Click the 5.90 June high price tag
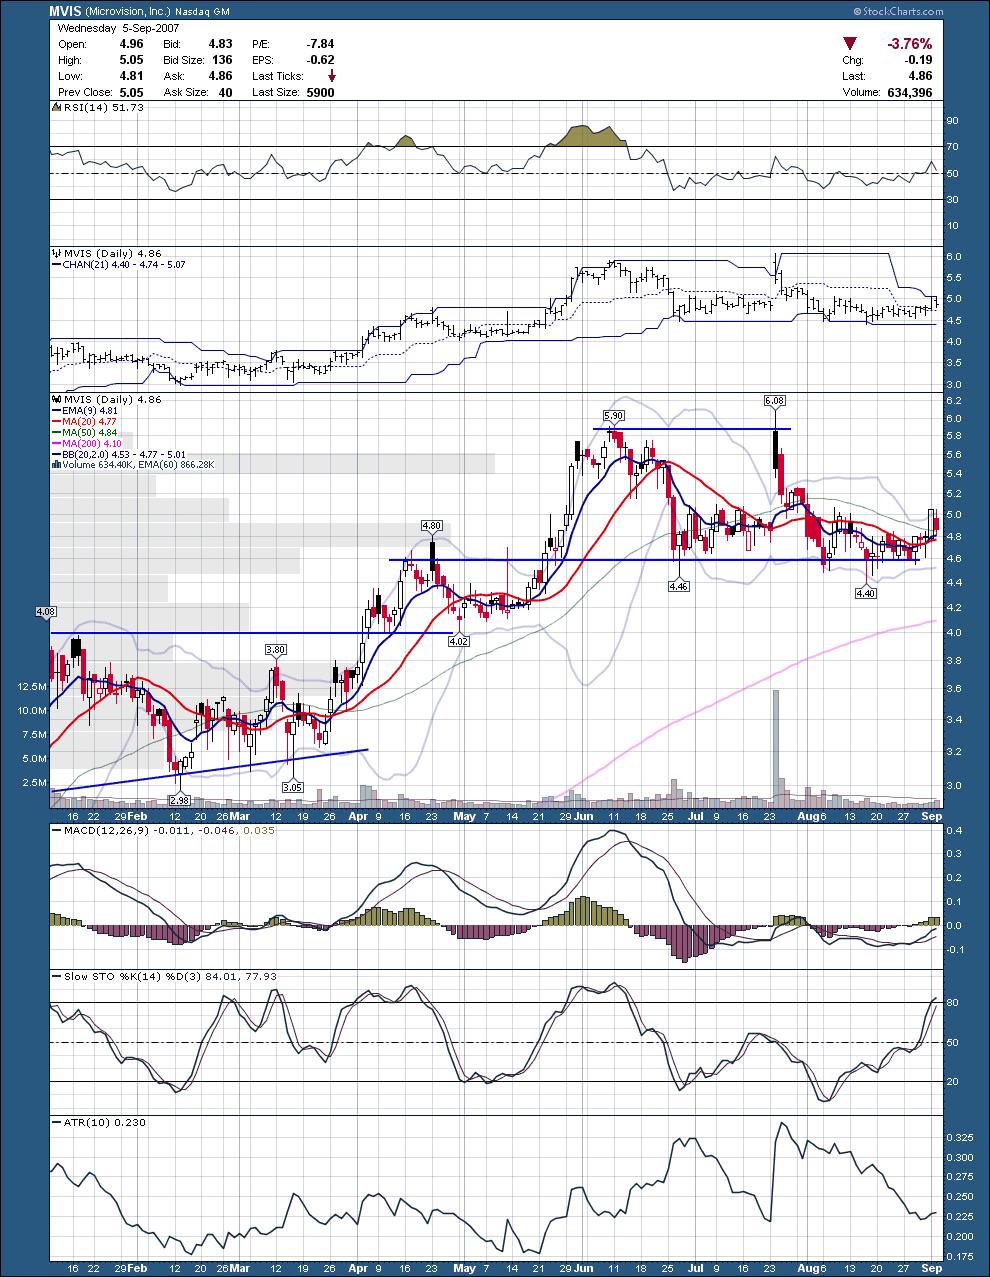The width and height of the screenshot is (990, 1277). click(613, 415)
